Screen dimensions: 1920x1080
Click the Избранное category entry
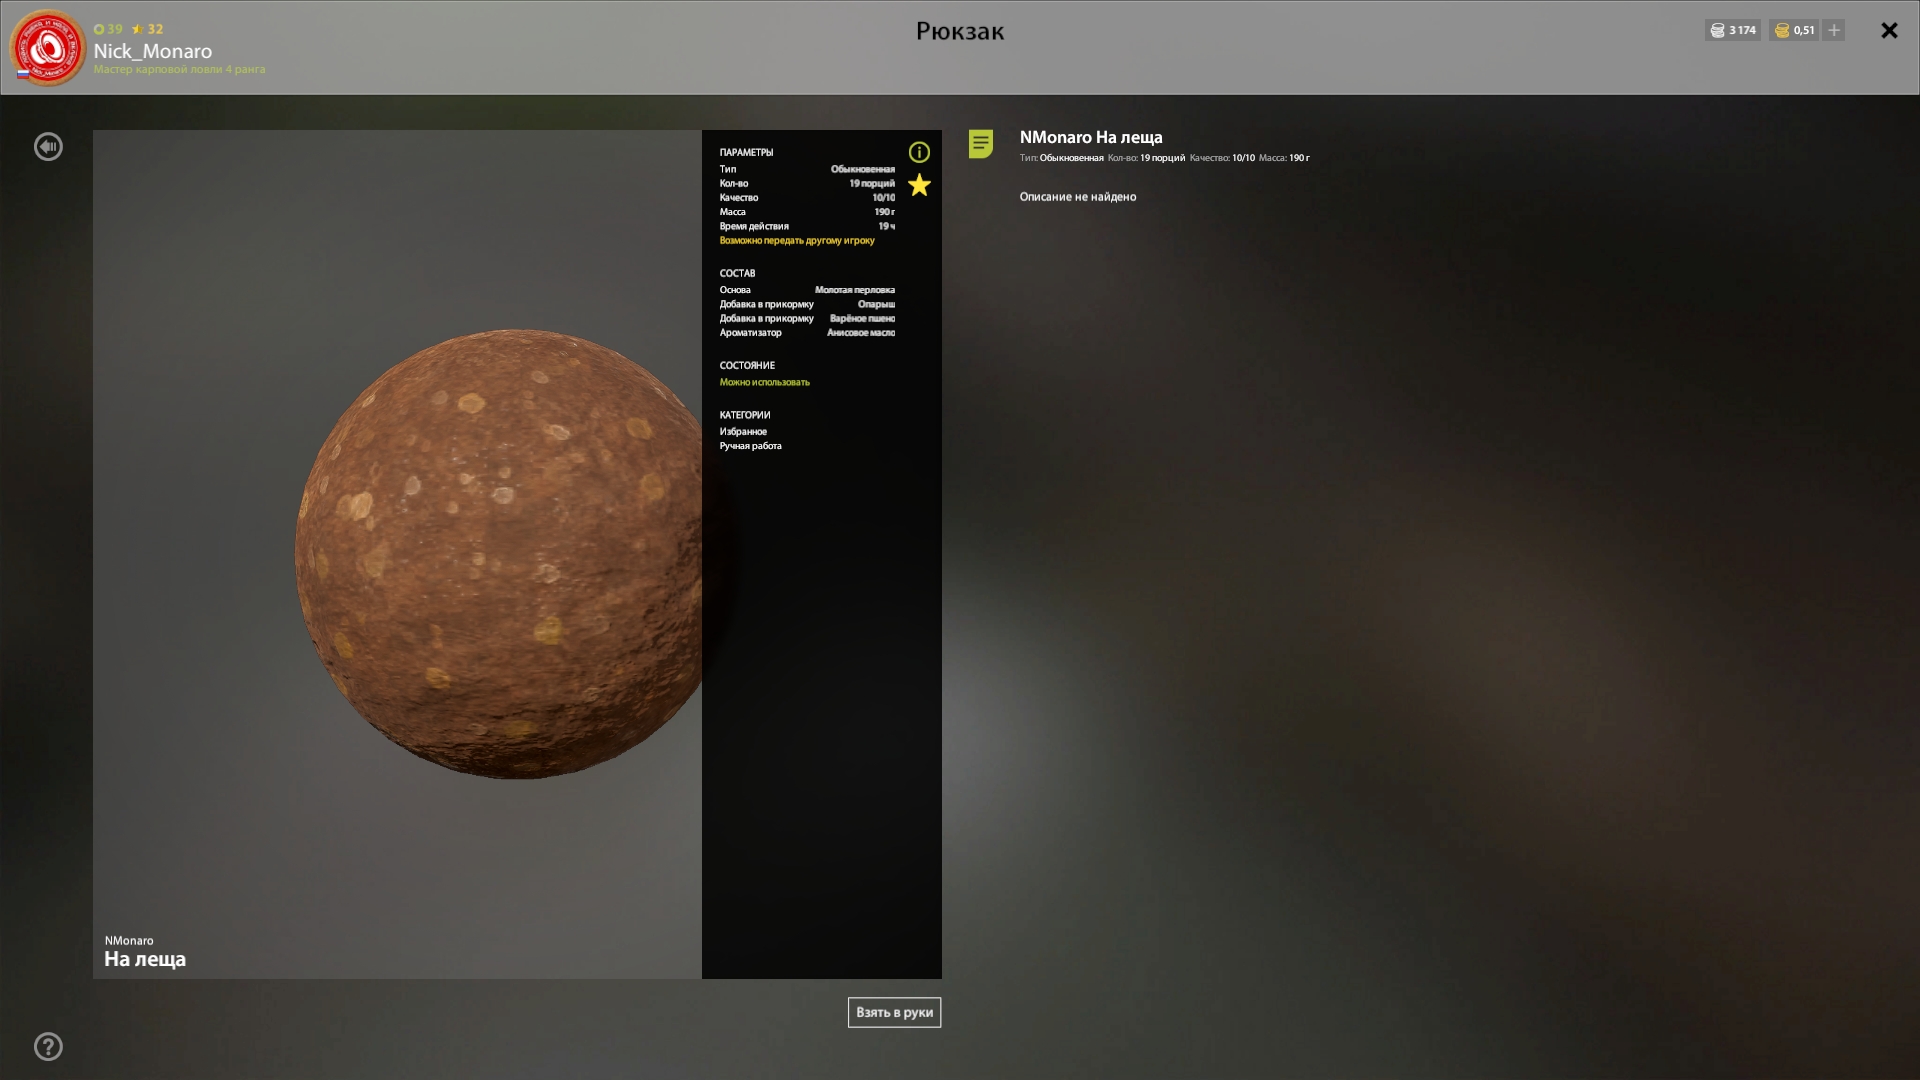tap(743, 432)
